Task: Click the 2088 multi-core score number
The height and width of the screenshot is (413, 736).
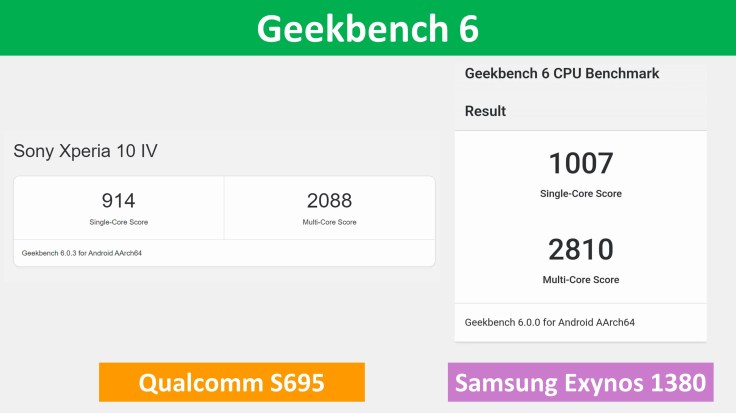Action: pos(329,200)
